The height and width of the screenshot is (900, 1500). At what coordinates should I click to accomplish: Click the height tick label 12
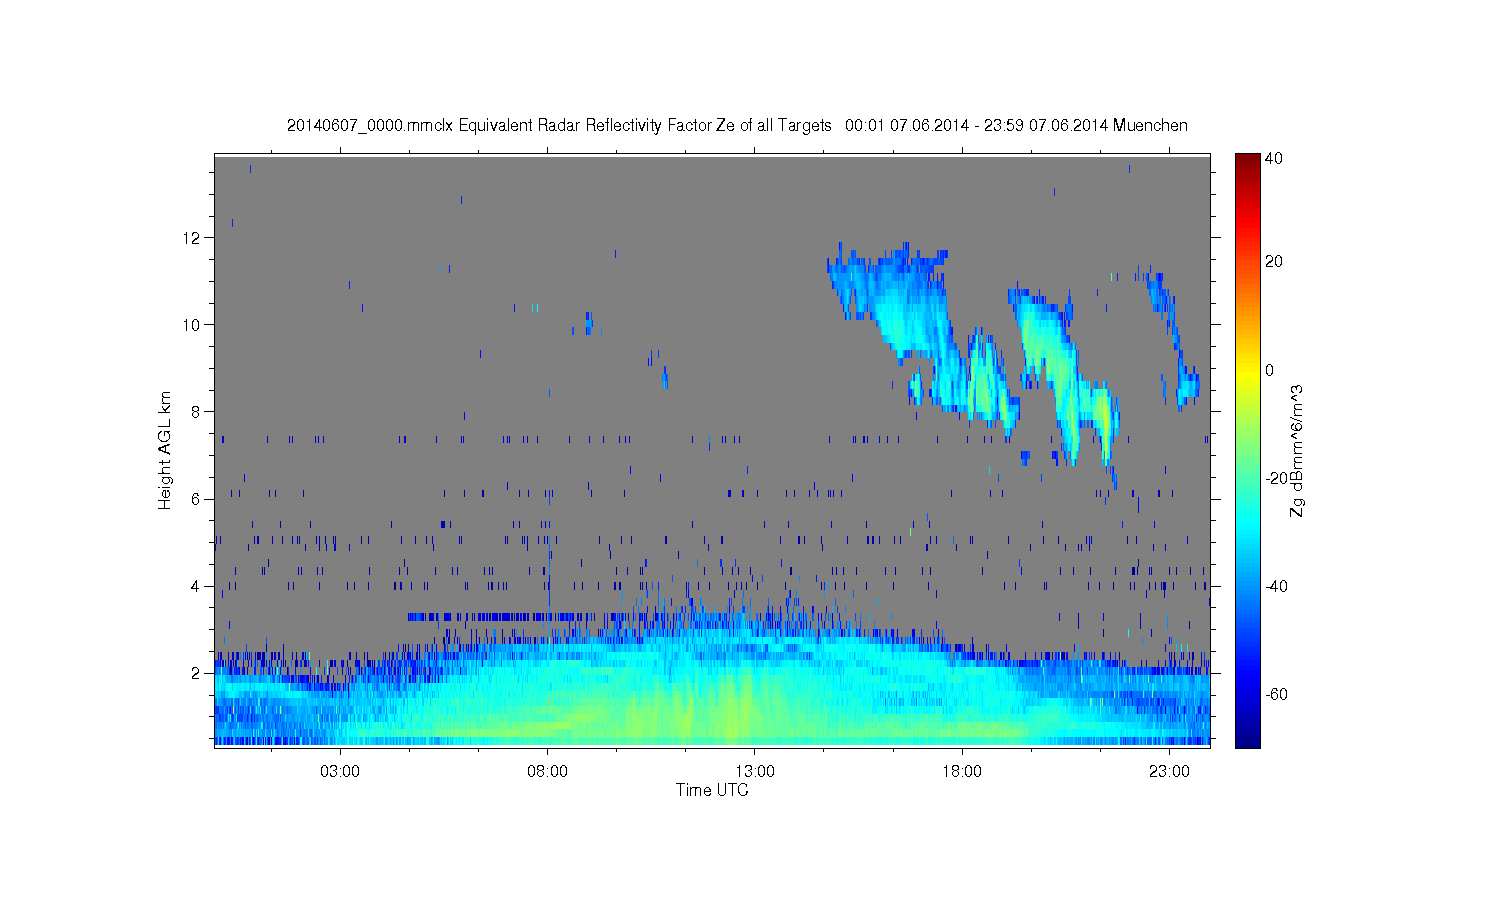point(192,237)
